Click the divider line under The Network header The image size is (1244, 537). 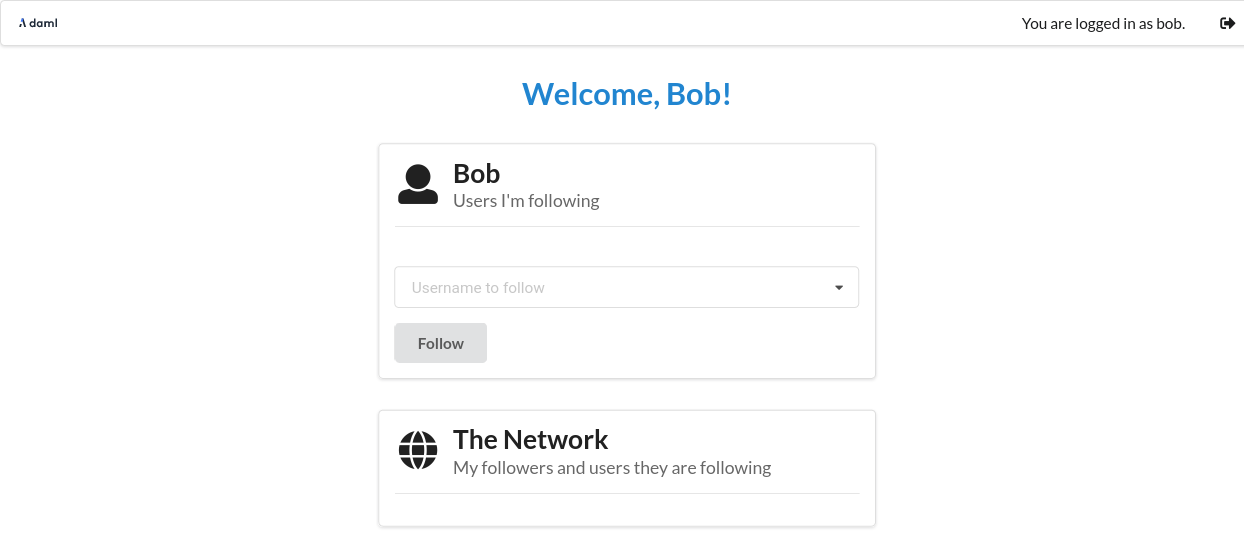point(626,493)
